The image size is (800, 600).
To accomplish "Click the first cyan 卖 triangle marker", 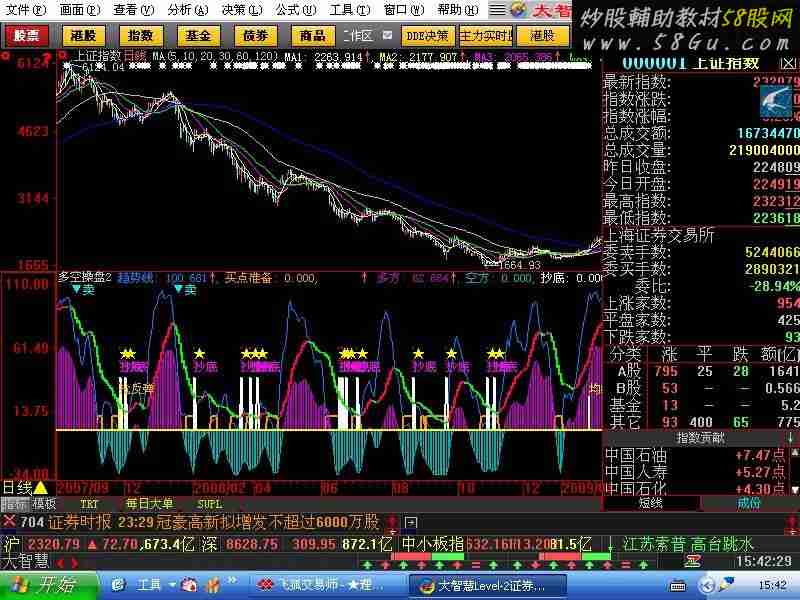I will (77, 290).
